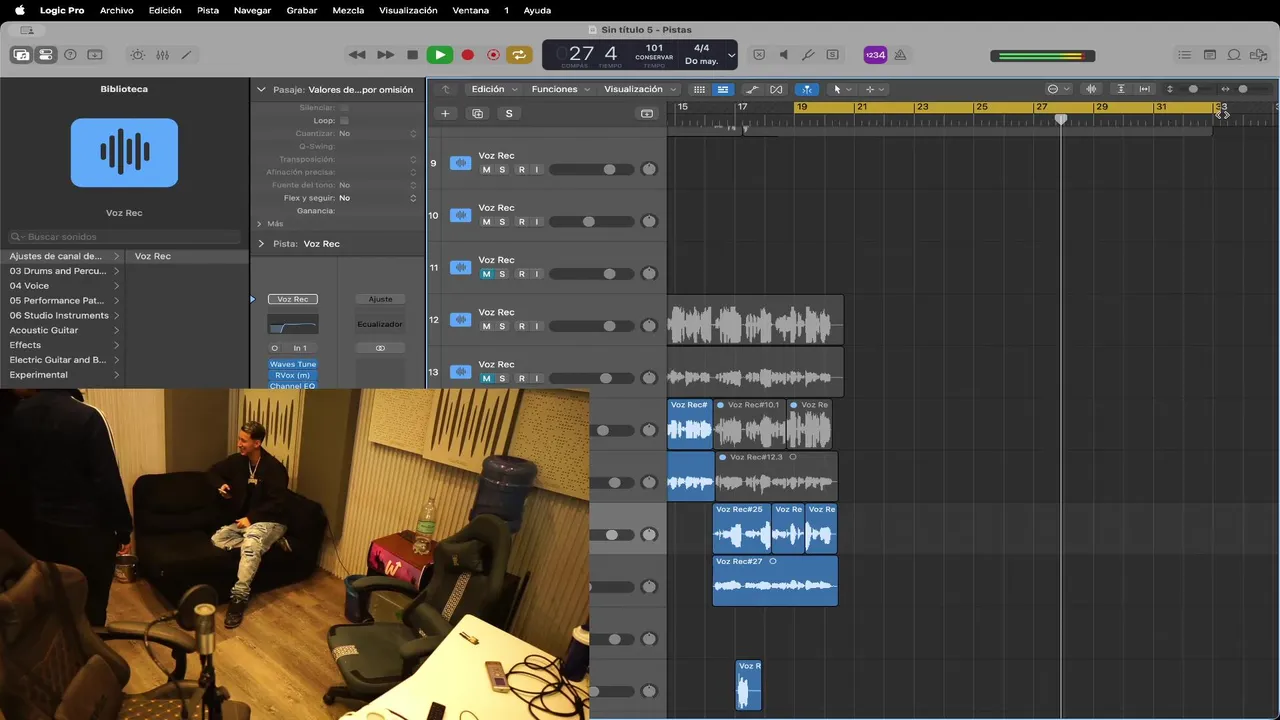Toggle the yellow Cycle mode button
Image resolution: width=1280 pixels, height=720 pixels.
[x=519, y=55]
